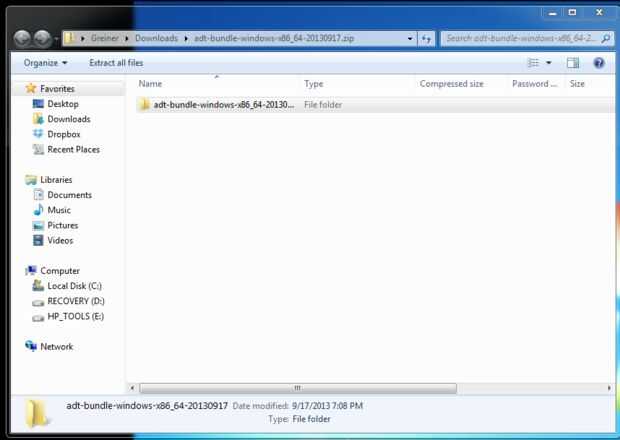Go forward with the Forward arrow button
The height and width of the screenshot is (440, 620).
(x=42, y=39)
